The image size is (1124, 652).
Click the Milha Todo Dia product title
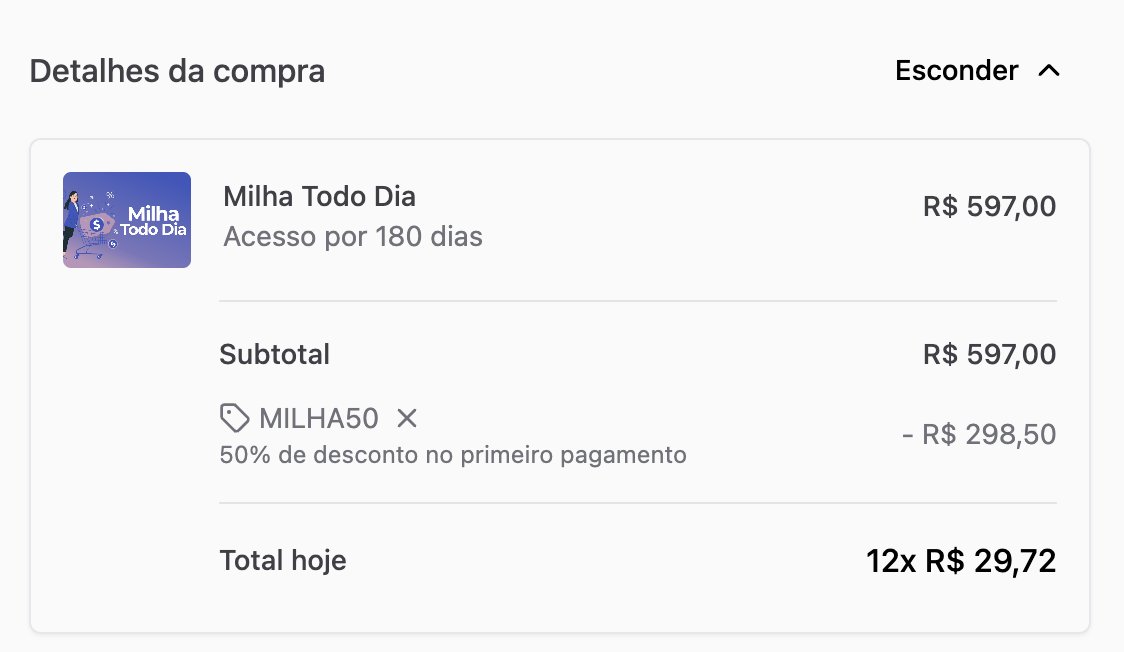point(319,196)
